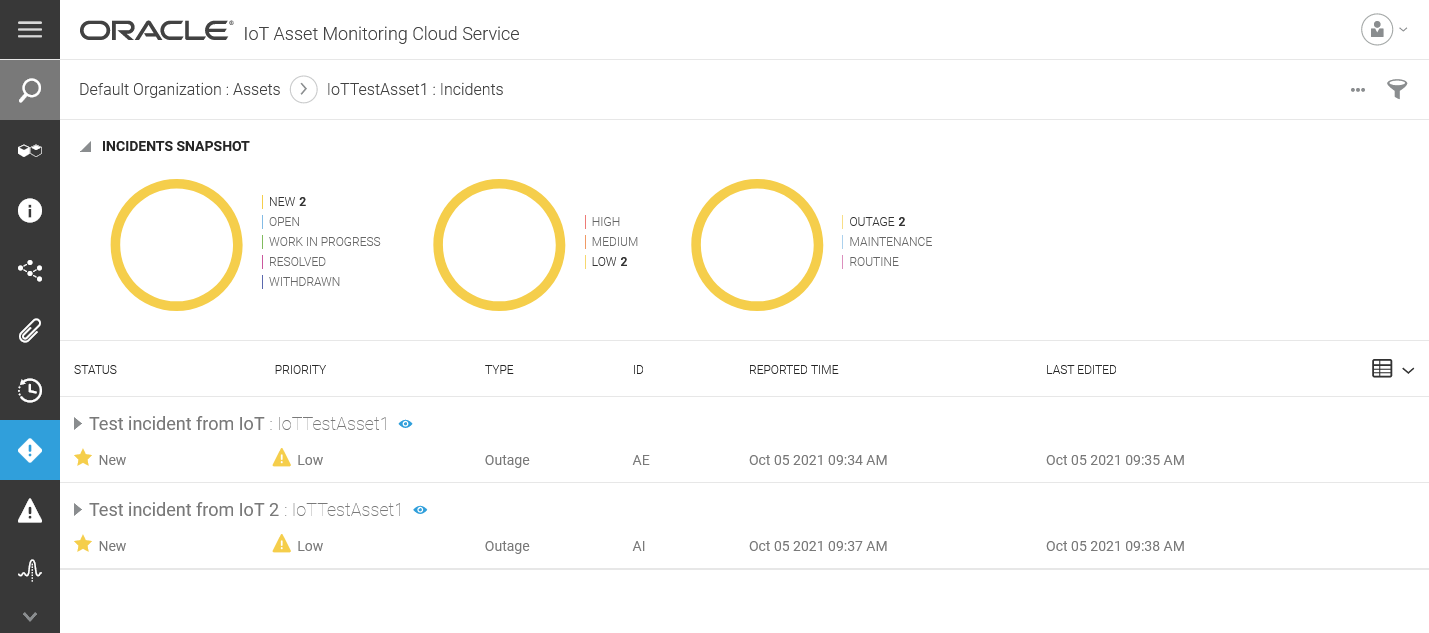The image size is (1429, 633).
Task: Open the hamburger menu at top left
Action: (30, 28)
